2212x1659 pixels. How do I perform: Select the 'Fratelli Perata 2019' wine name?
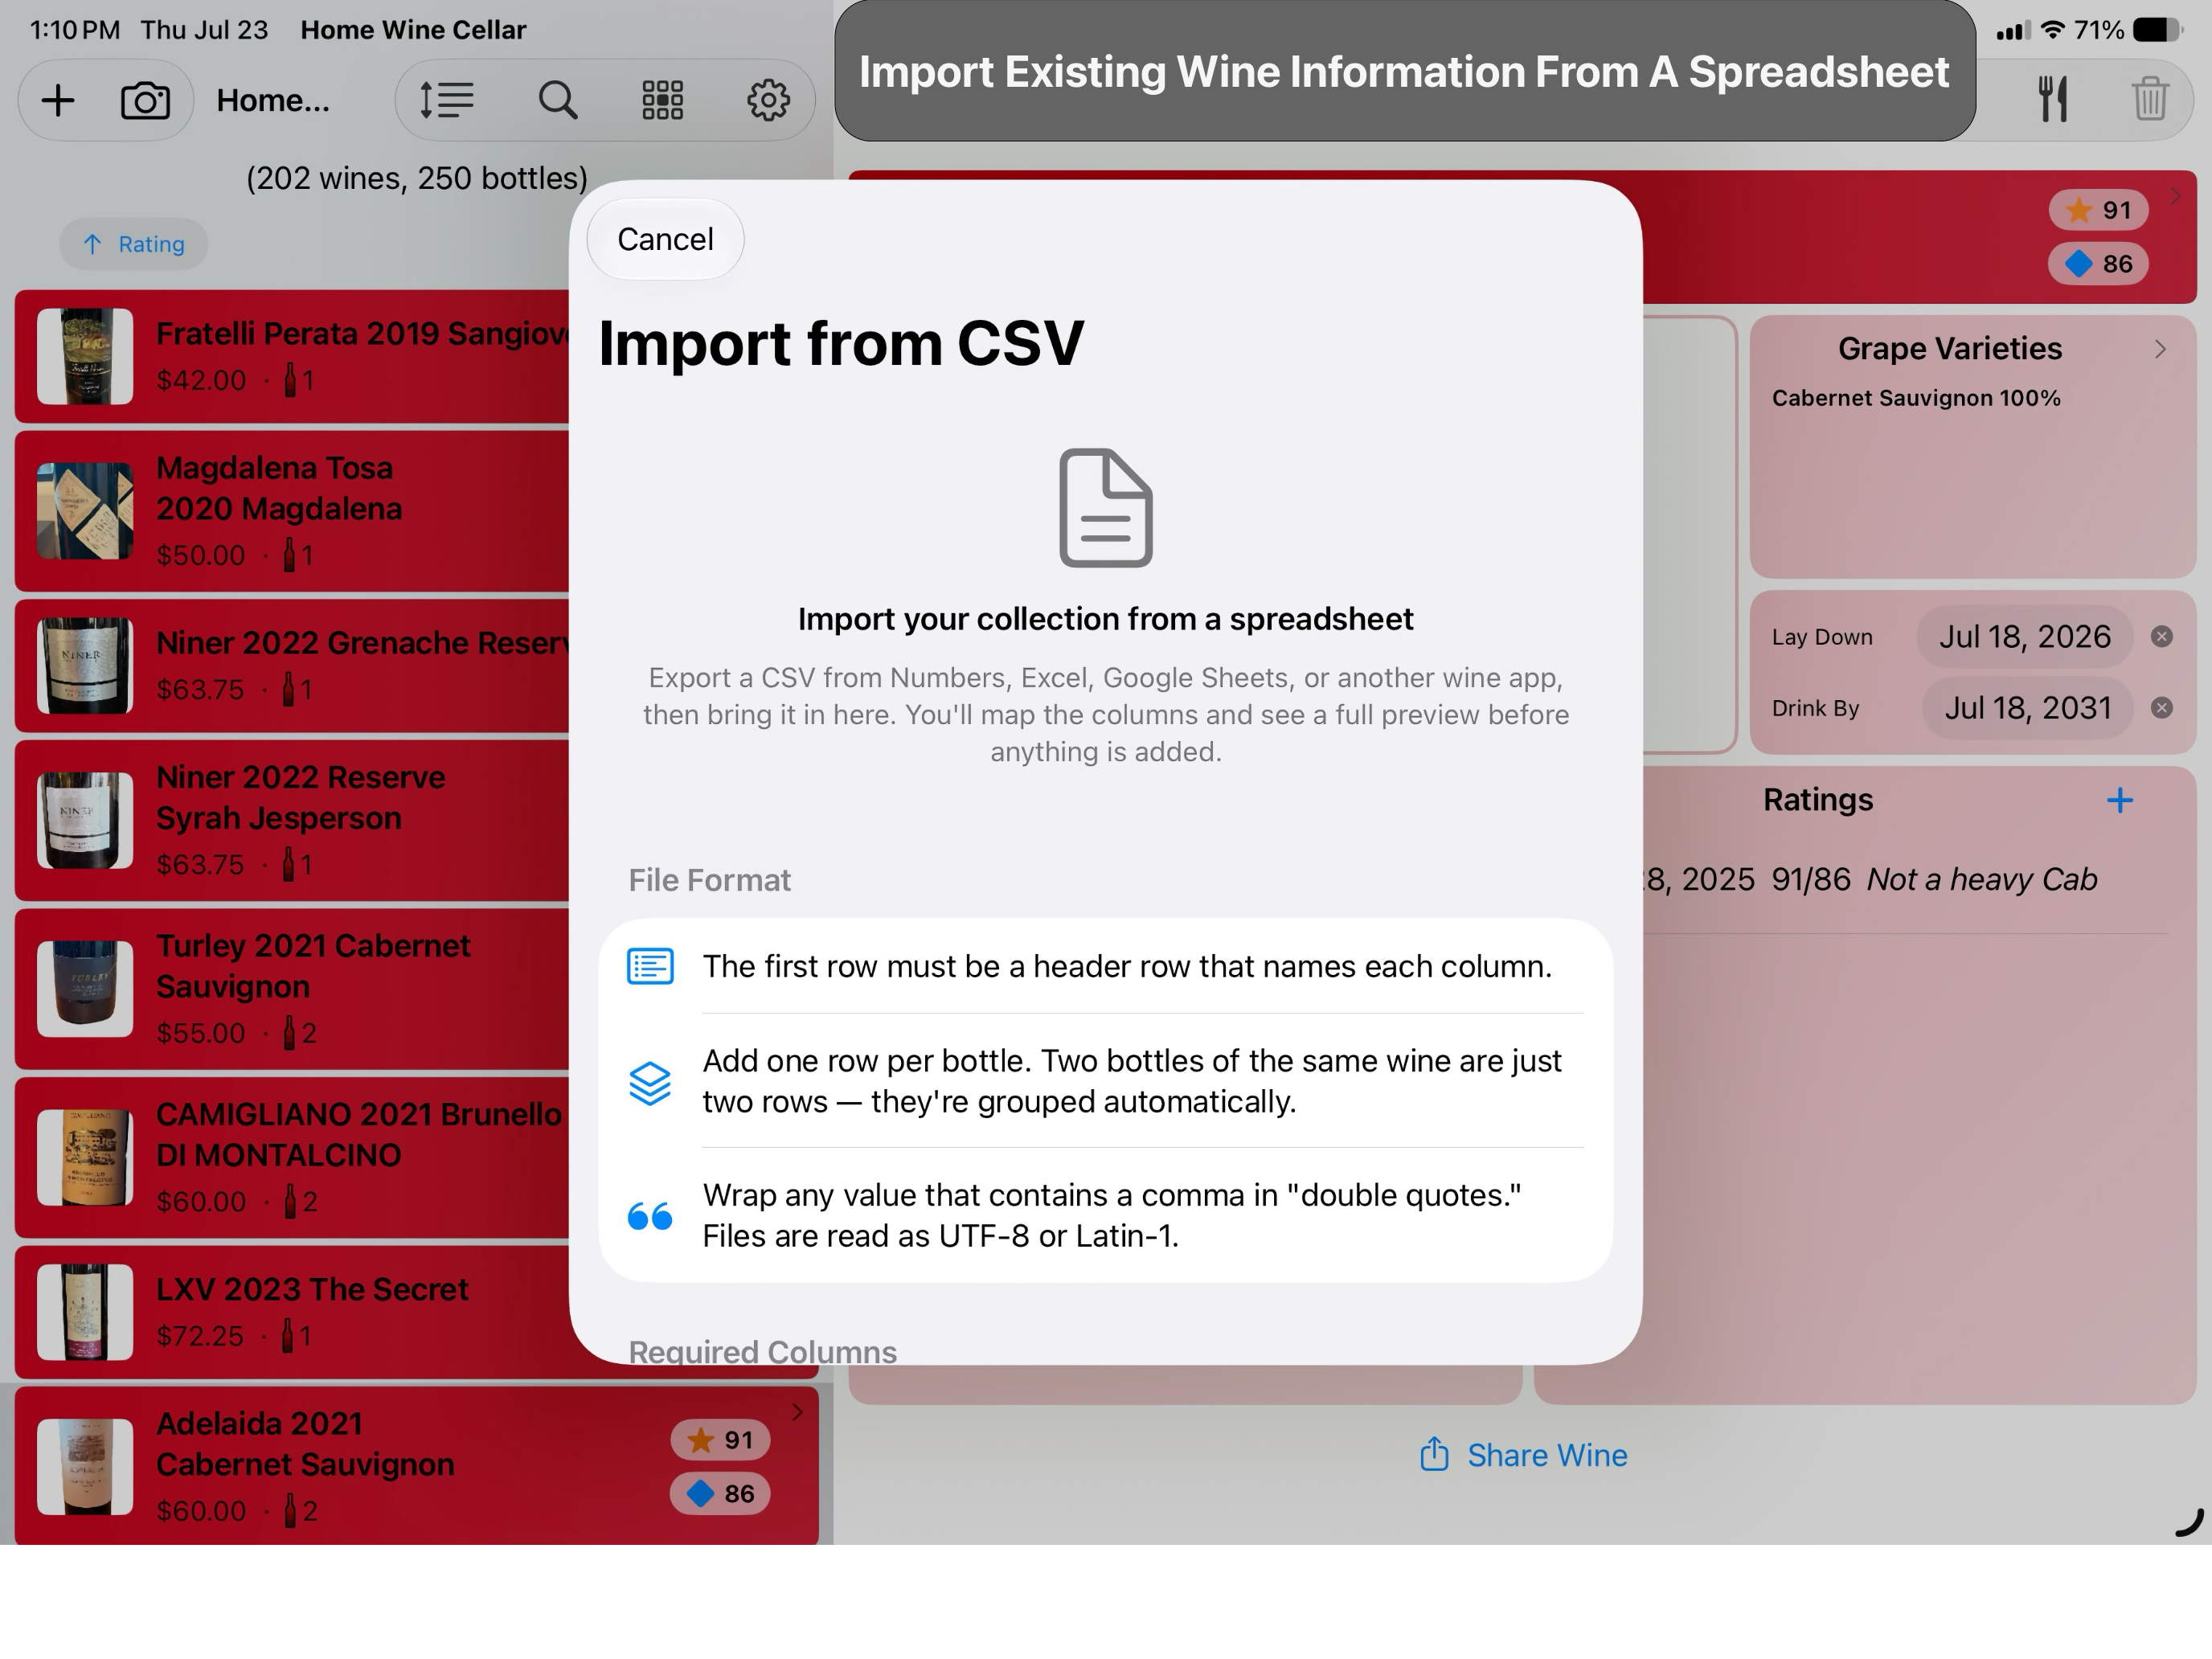[362, 334]
